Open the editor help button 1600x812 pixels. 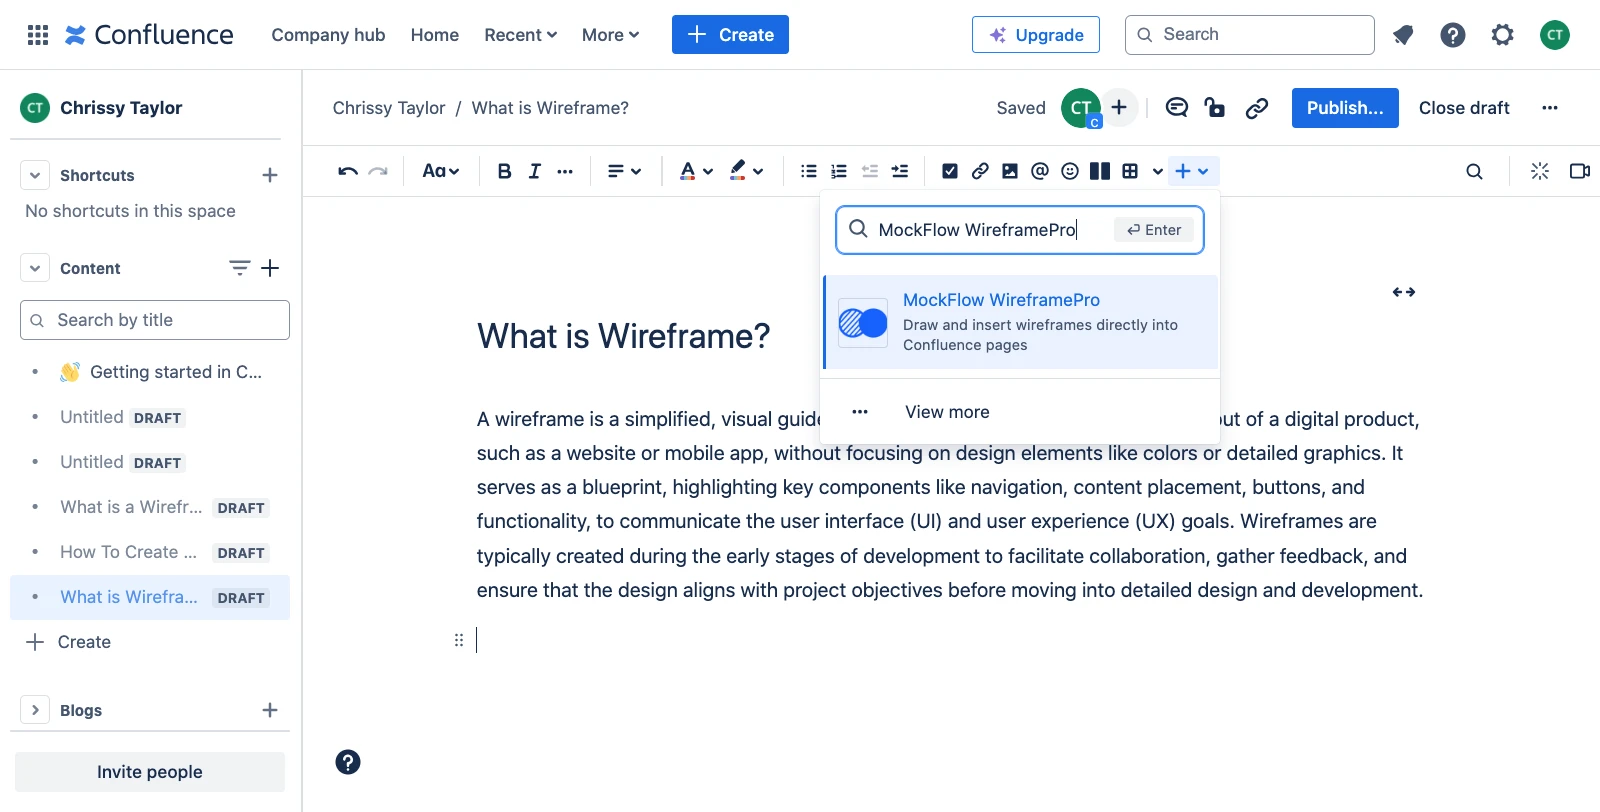[348, 762]
